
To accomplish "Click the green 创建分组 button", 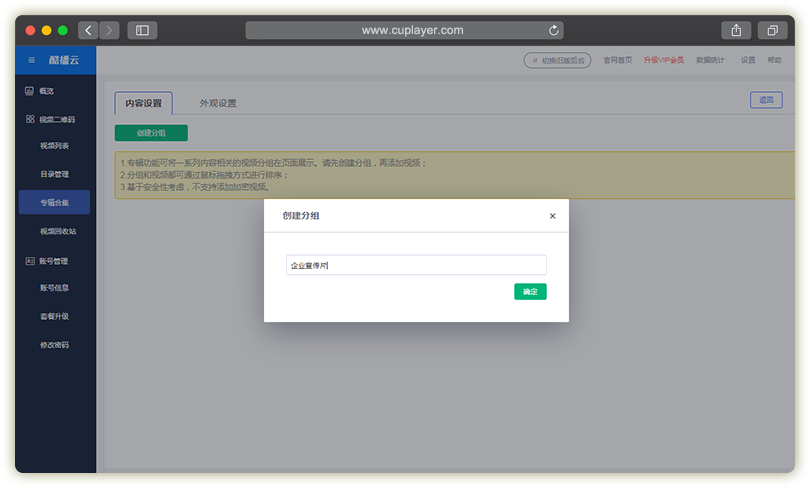I will pyautogui.click(x=151, y=133).
